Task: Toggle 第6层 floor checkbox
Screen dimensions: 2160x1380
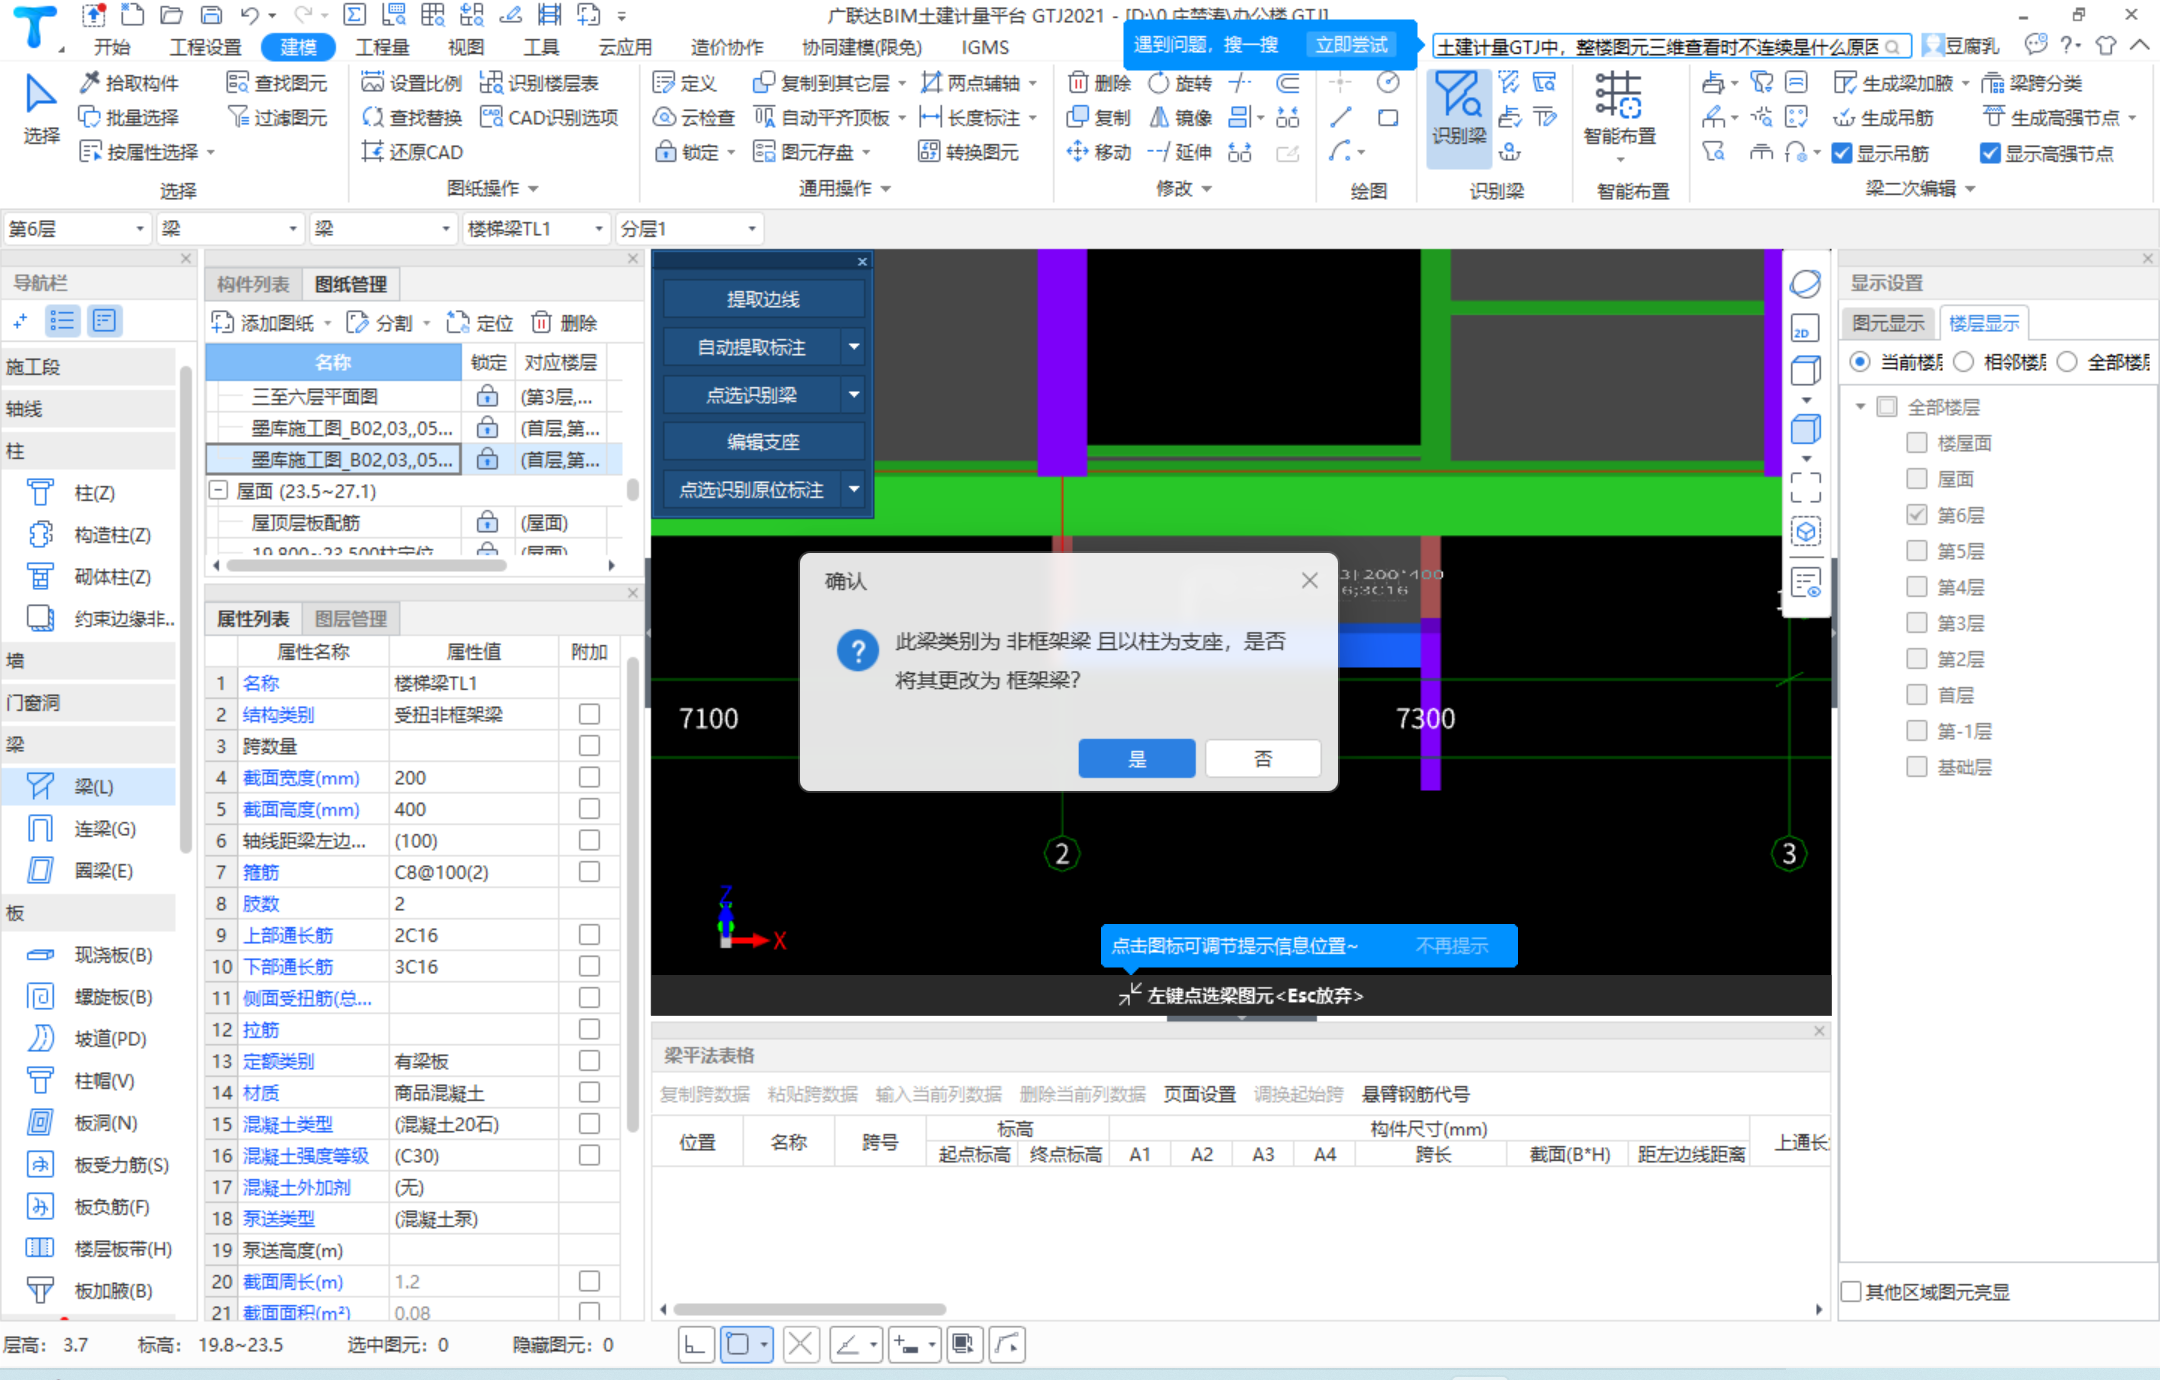Action: click(x=1916, y=515)
